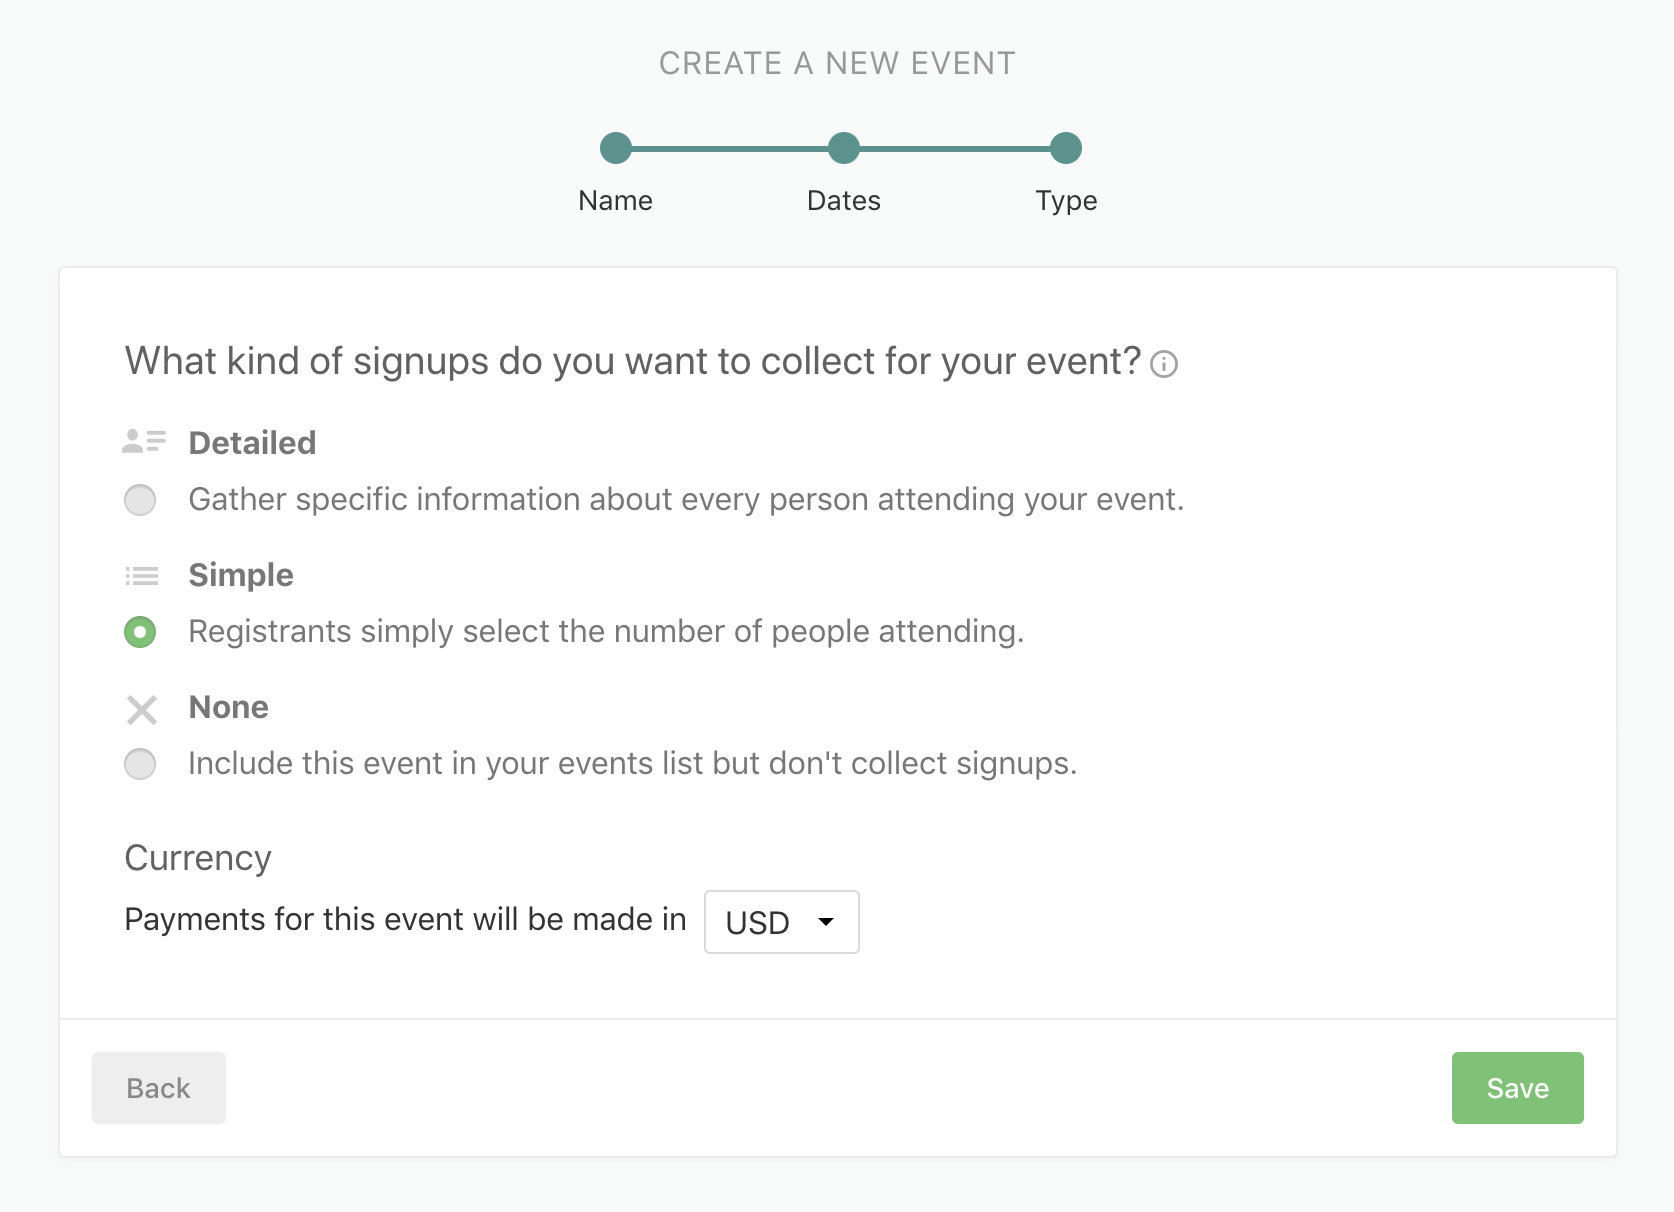Click the currency dropdown arrow

point(826,922)
